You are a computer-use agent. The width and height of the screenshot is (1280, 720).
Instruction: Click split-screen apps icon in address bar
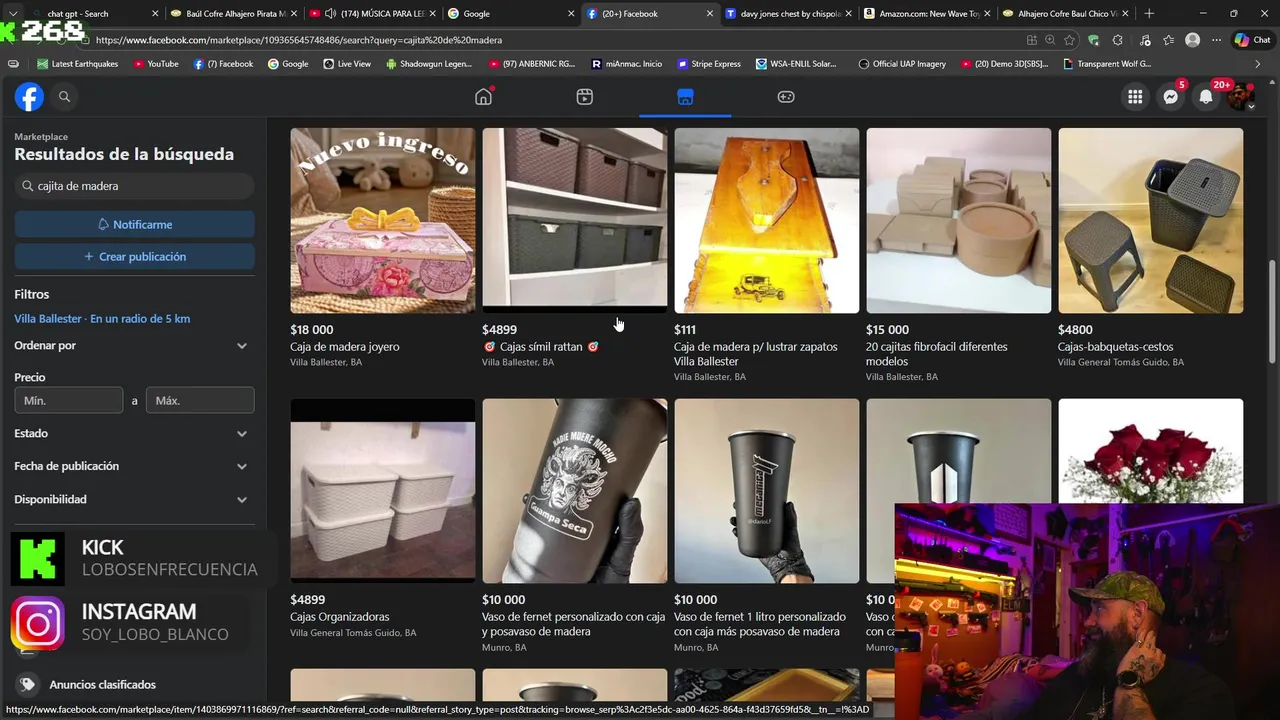tap(1032, 40)
